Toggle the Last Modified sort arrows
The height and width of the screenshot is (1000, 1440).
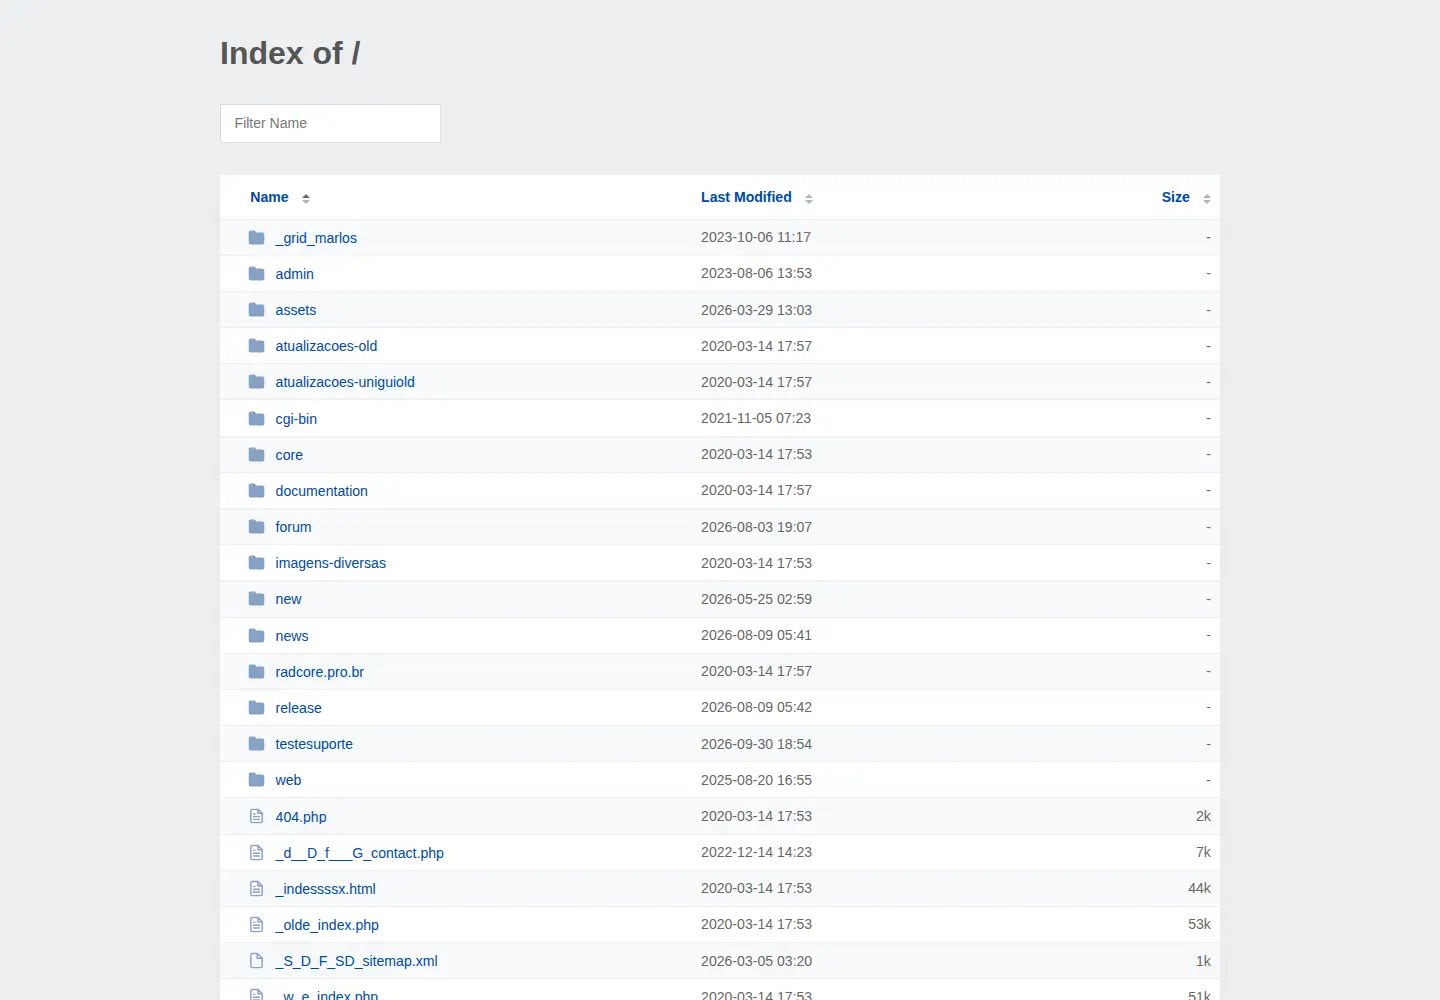809,198
